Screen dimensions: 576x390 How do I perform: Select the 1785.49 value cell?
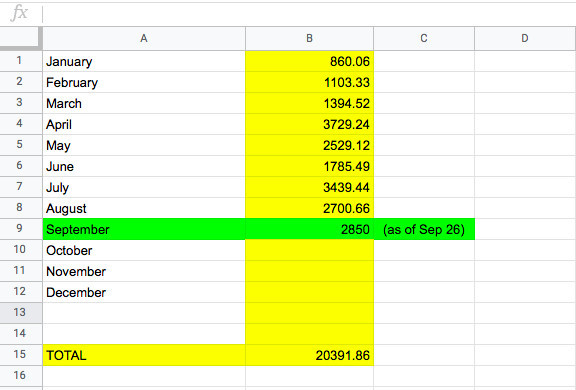310,166
